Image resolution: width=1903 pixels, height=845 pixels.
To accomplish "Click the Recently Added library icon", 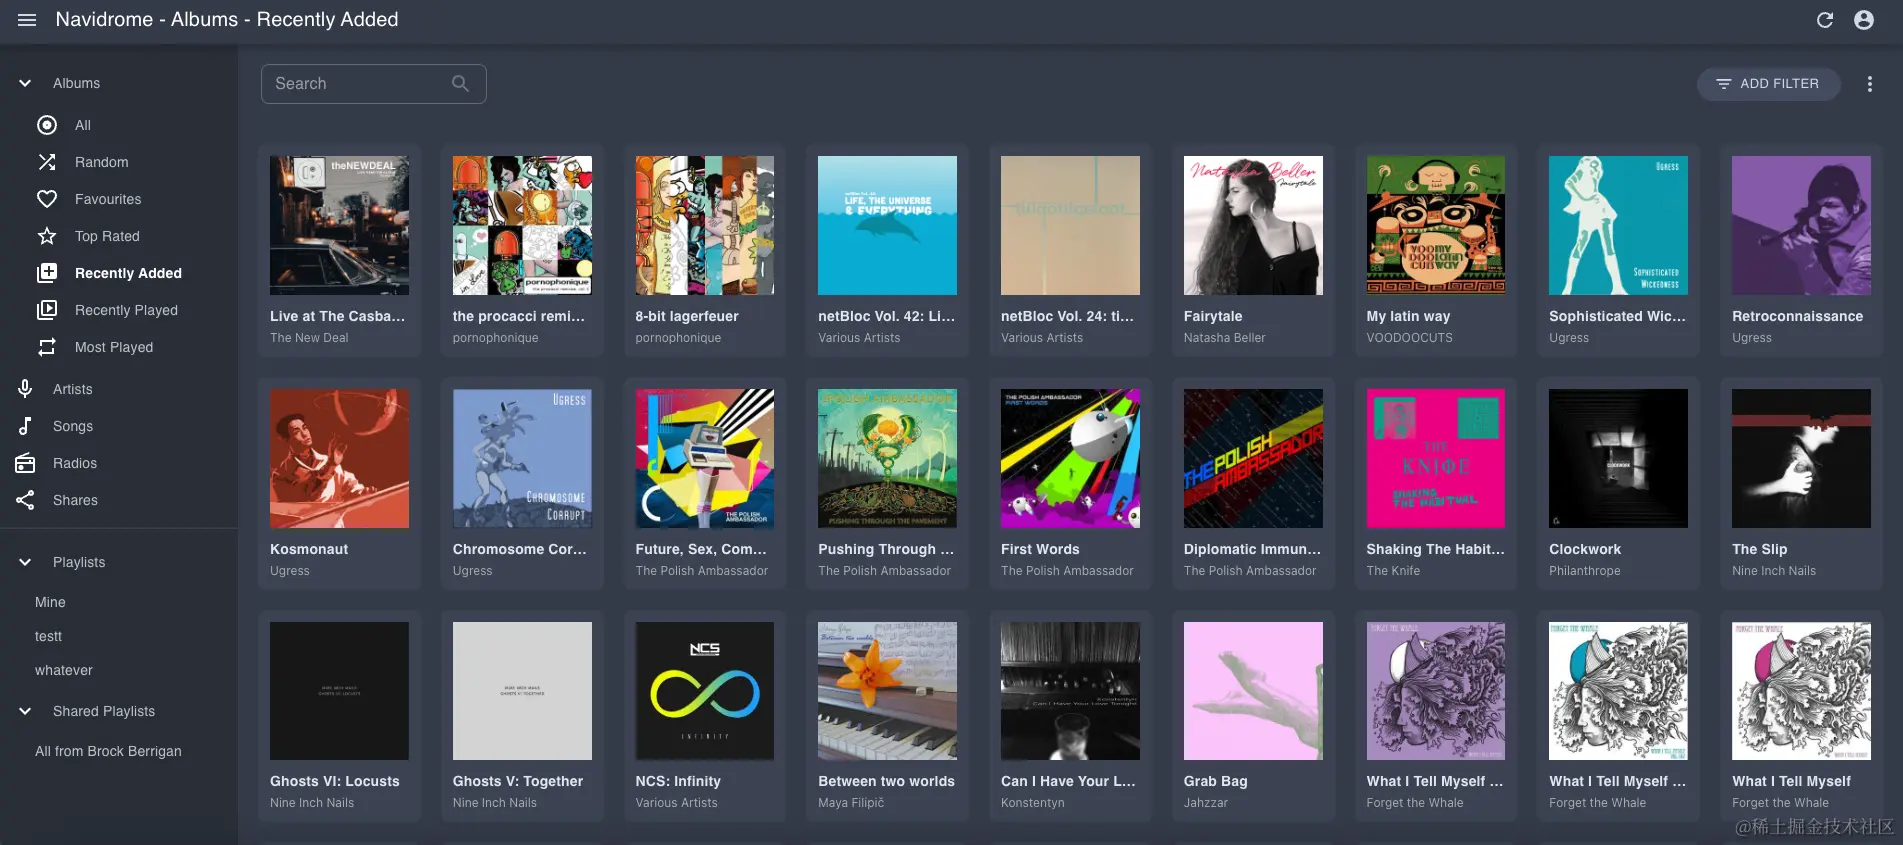I will tap(47, 273).
